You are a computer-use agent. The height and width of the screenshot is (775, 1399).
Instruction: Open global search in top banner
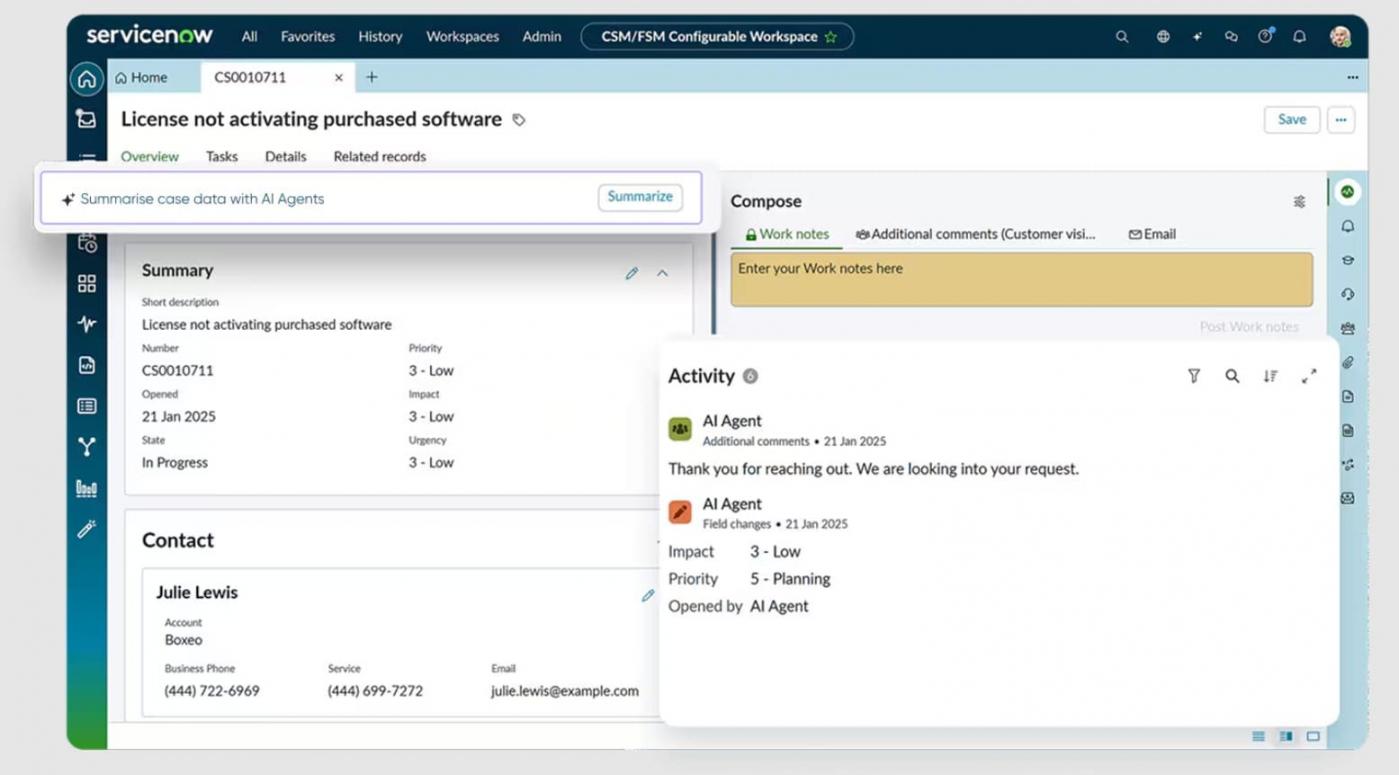pos(1122,37)
